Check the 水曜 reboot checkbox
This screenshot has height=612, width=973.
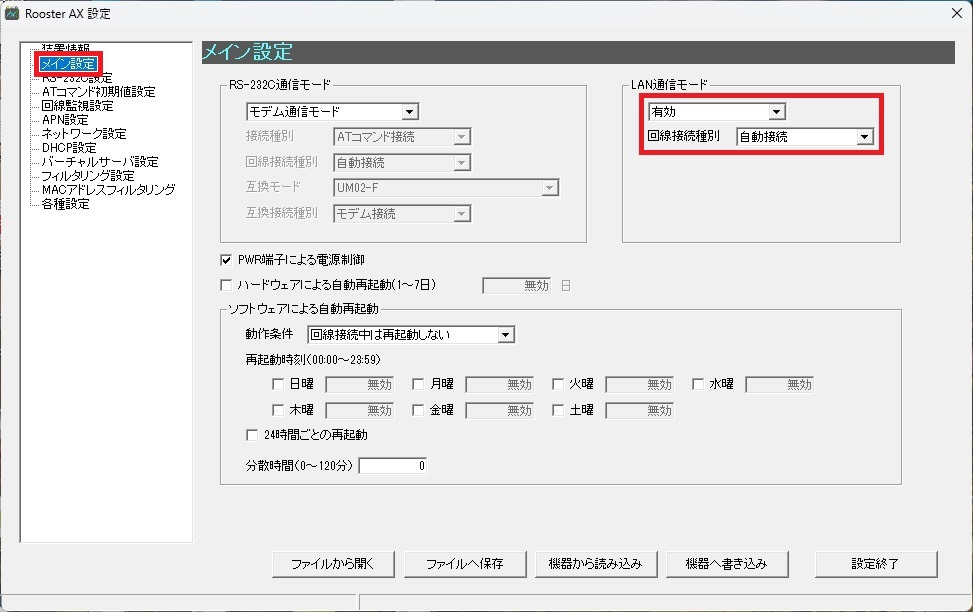pyautogui.click(x=698, y=384)
